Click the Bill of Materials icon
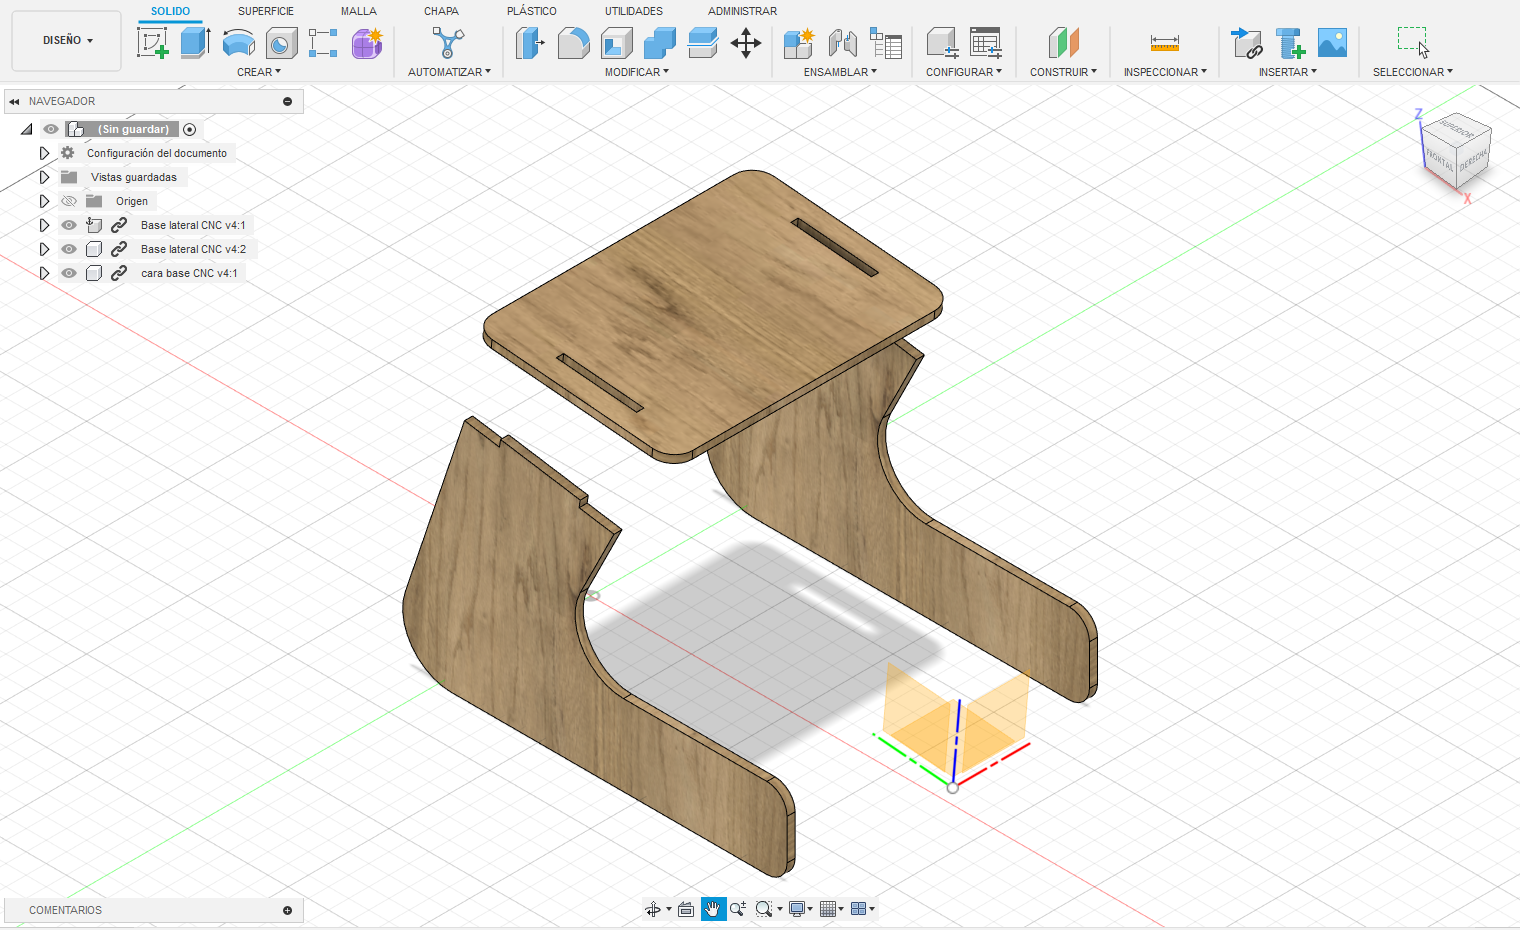 pyautogui.click(x=886, y=43)
